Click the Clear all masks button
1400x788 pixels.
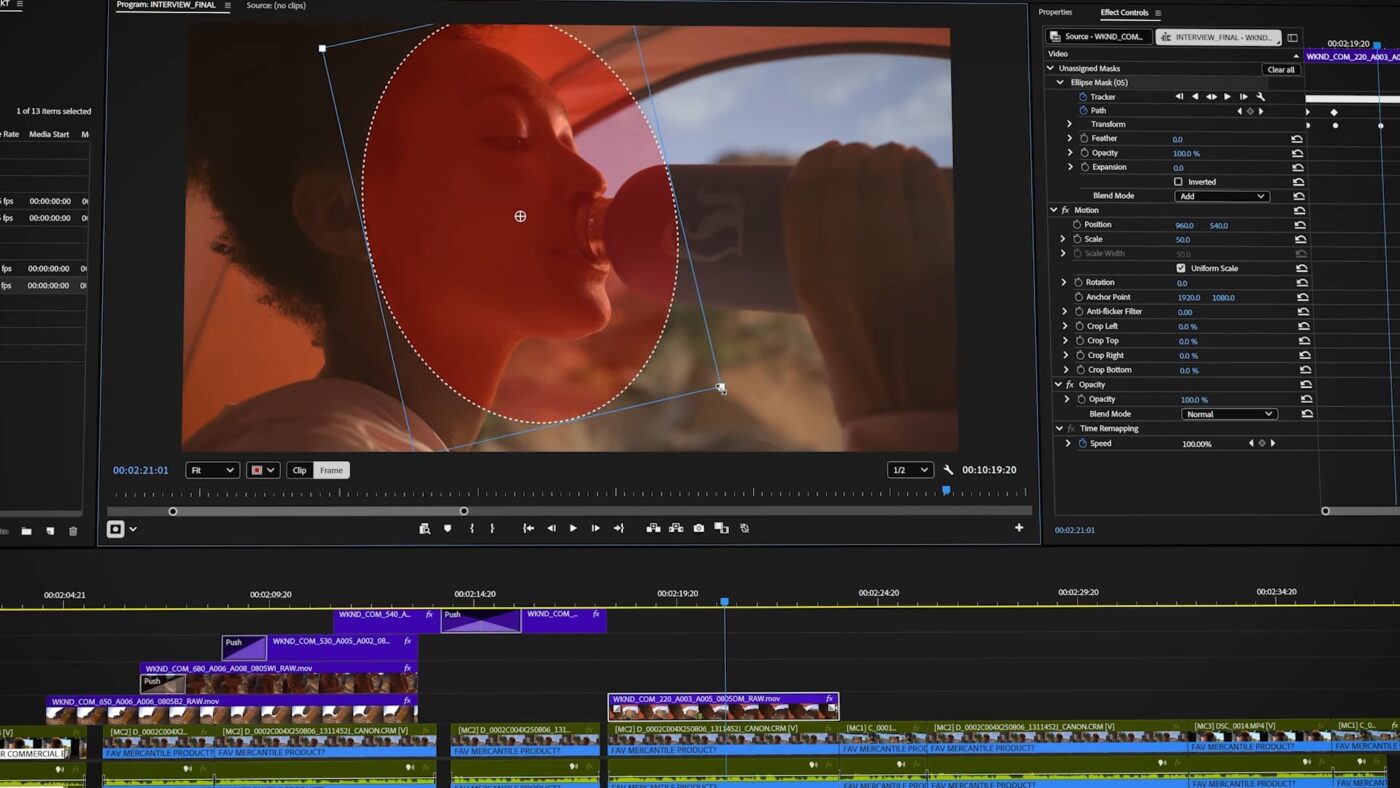[x=1281, y=69]
